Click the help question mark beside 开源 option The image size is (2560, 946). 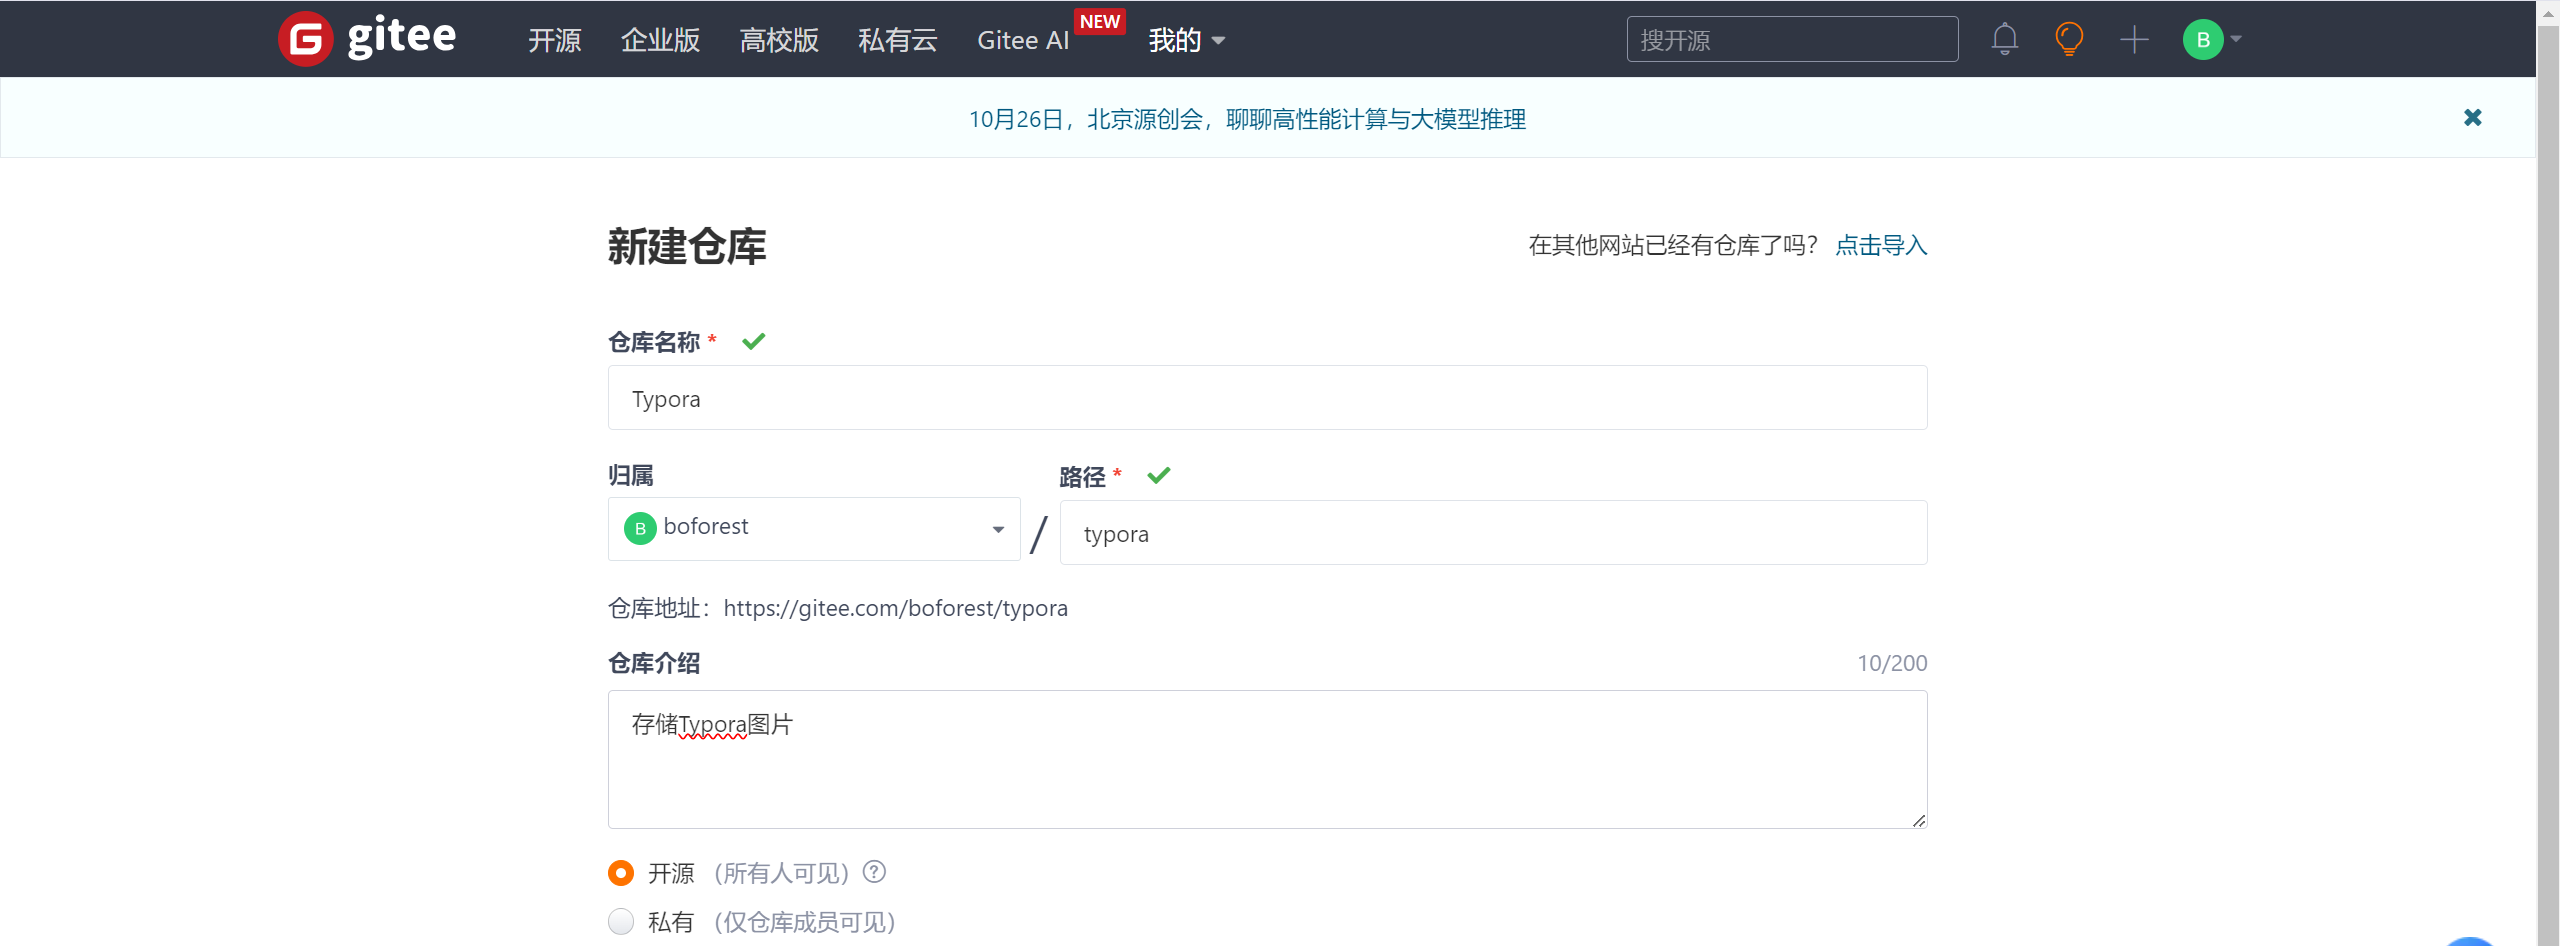(x=875, y=872)
